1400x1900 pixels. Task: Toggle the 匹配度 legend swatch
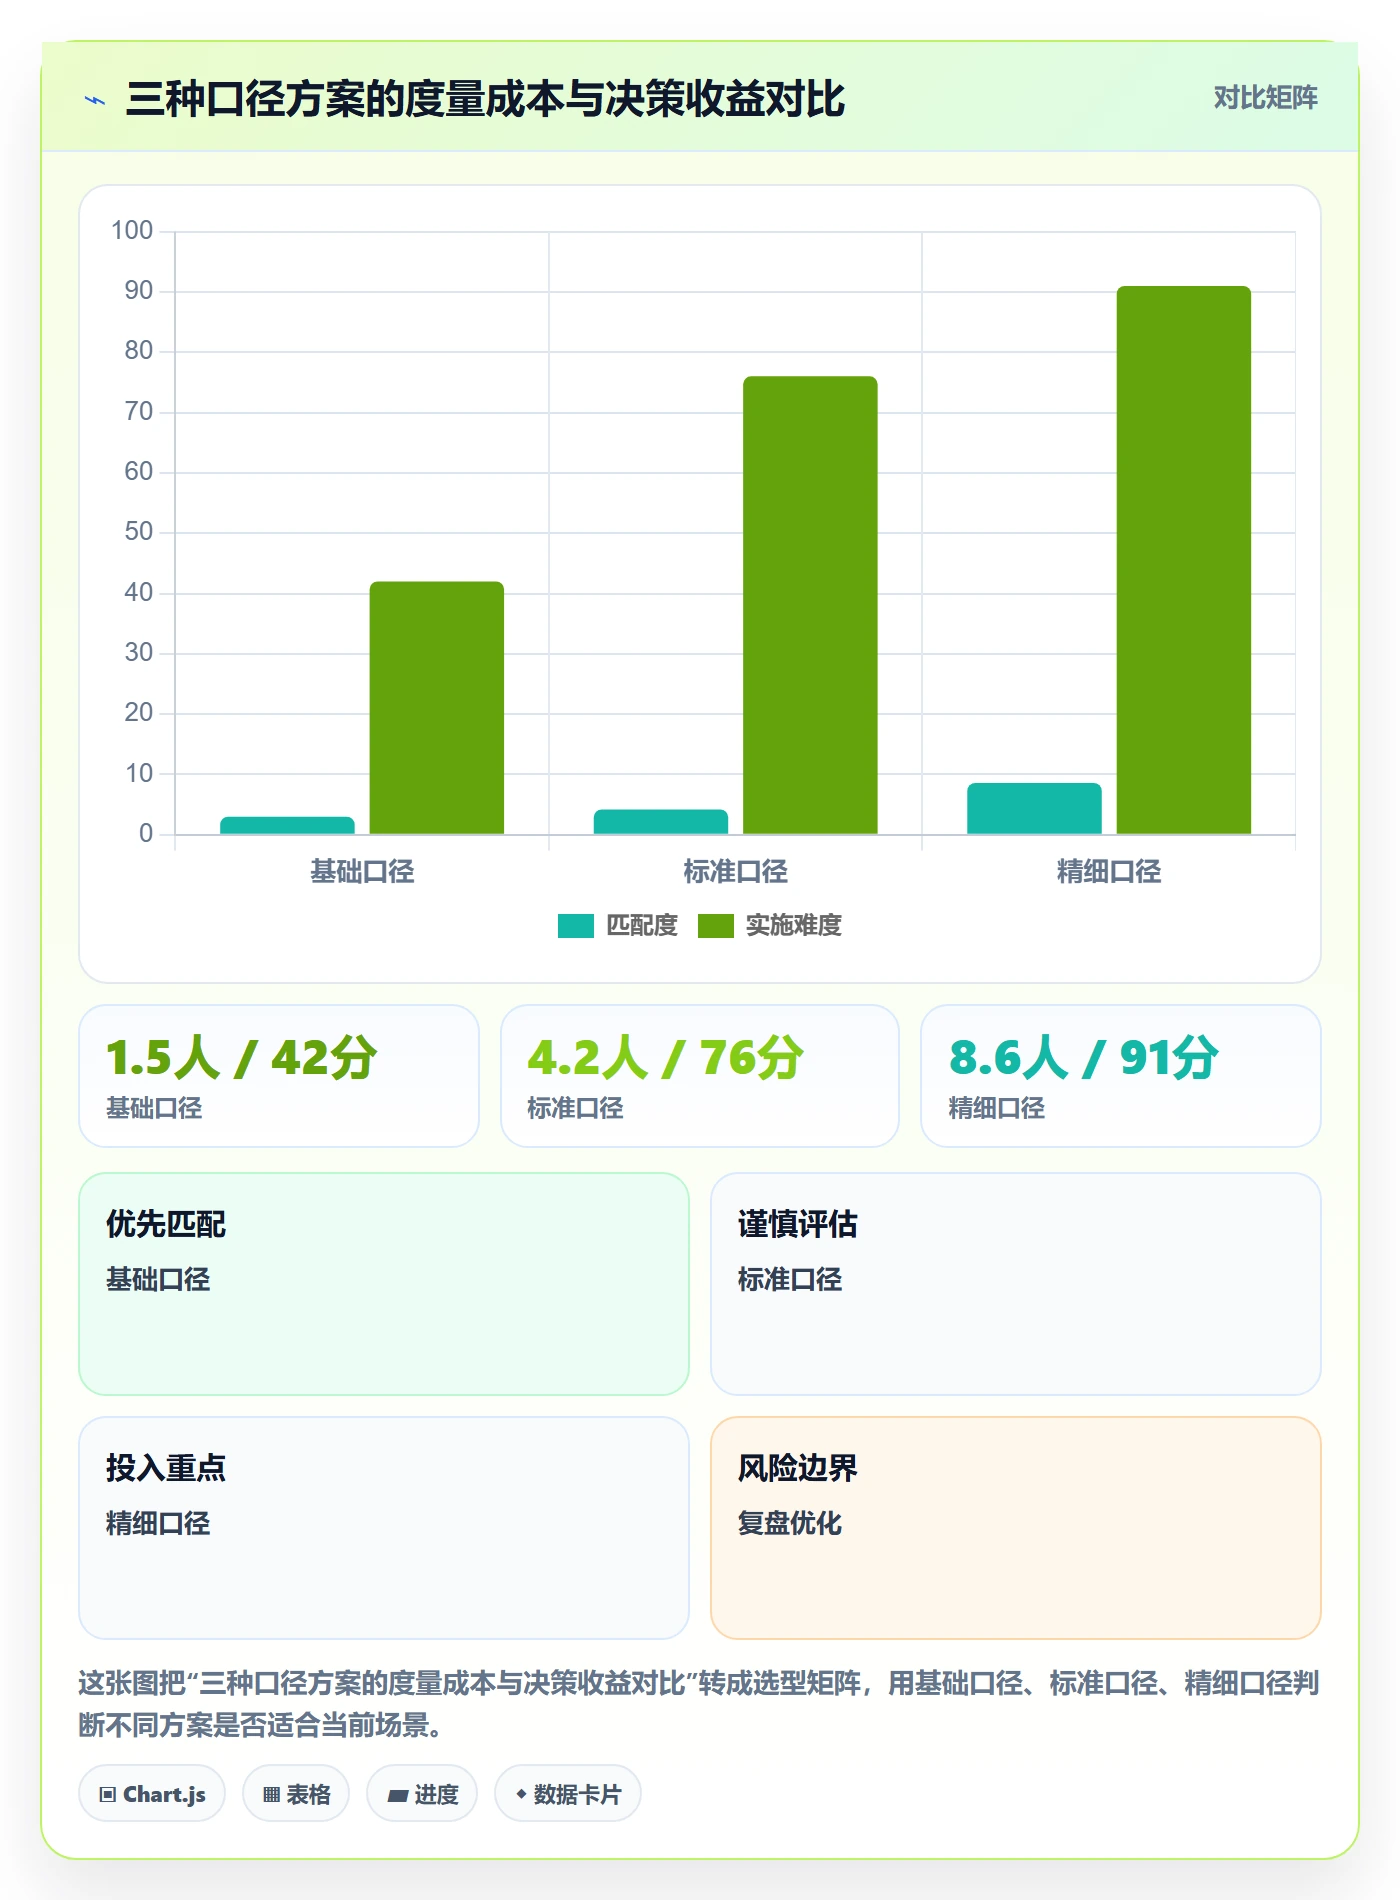pos(576,926)
